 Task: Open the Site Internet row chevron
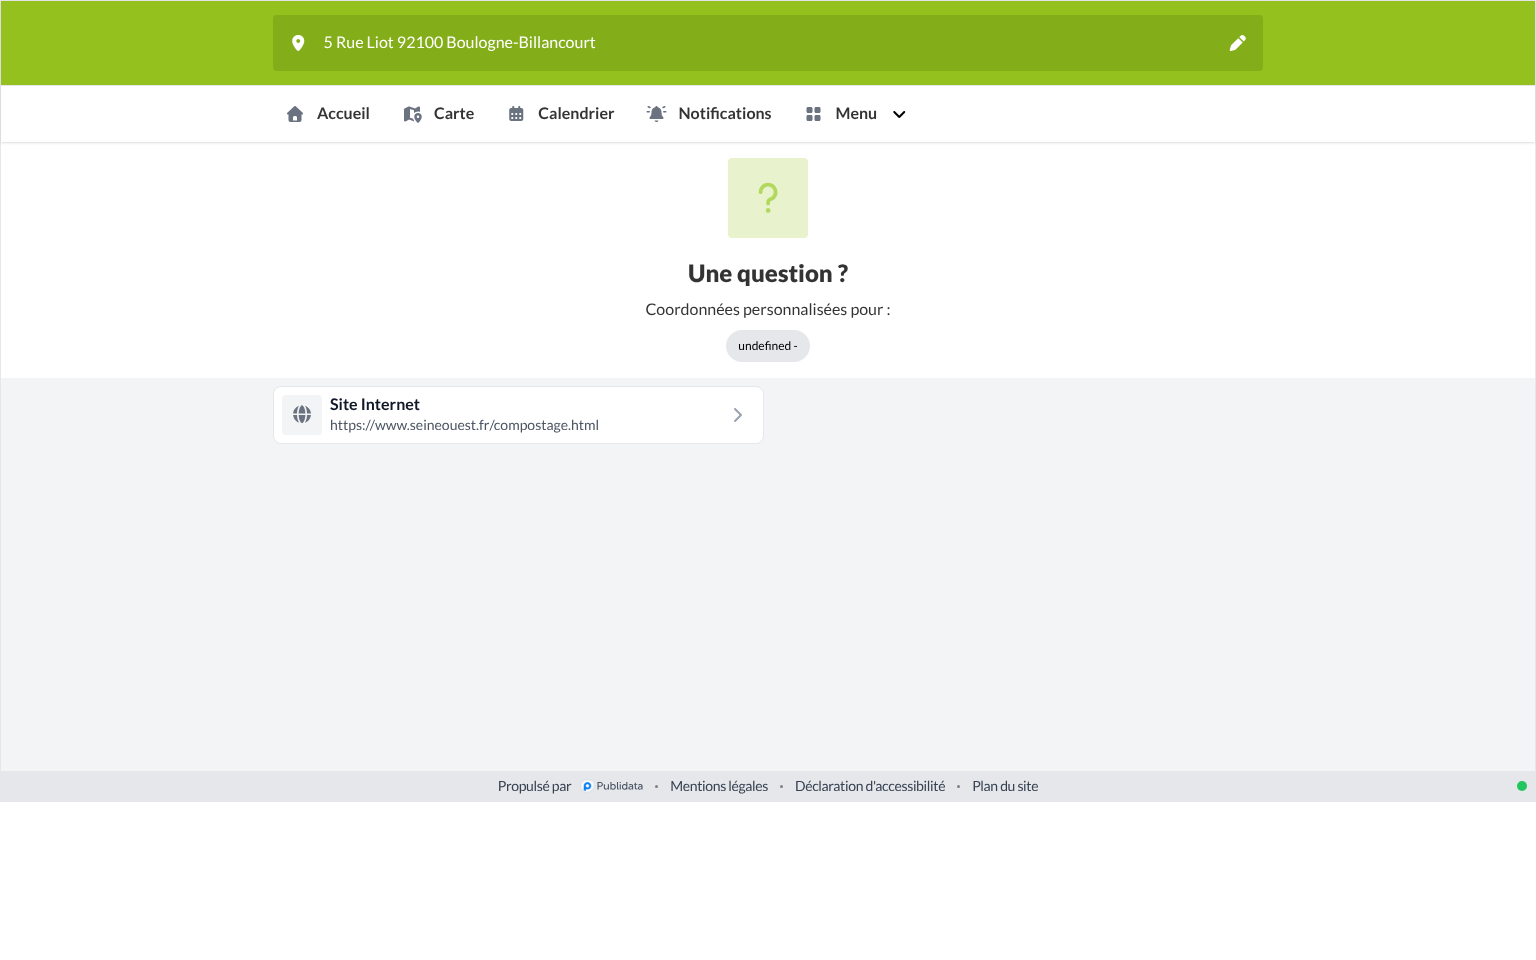tap(738, 415)
